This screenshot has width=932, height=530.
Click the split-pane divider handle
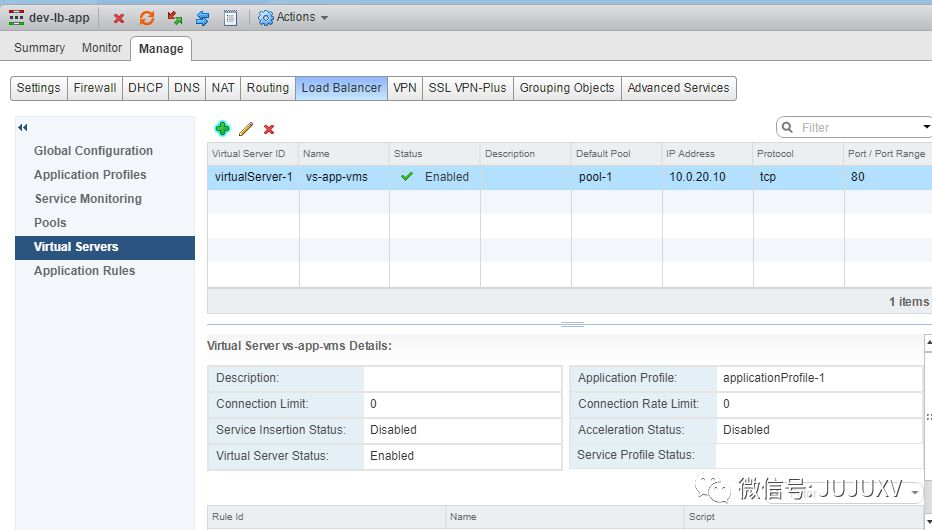coord(572,324)
